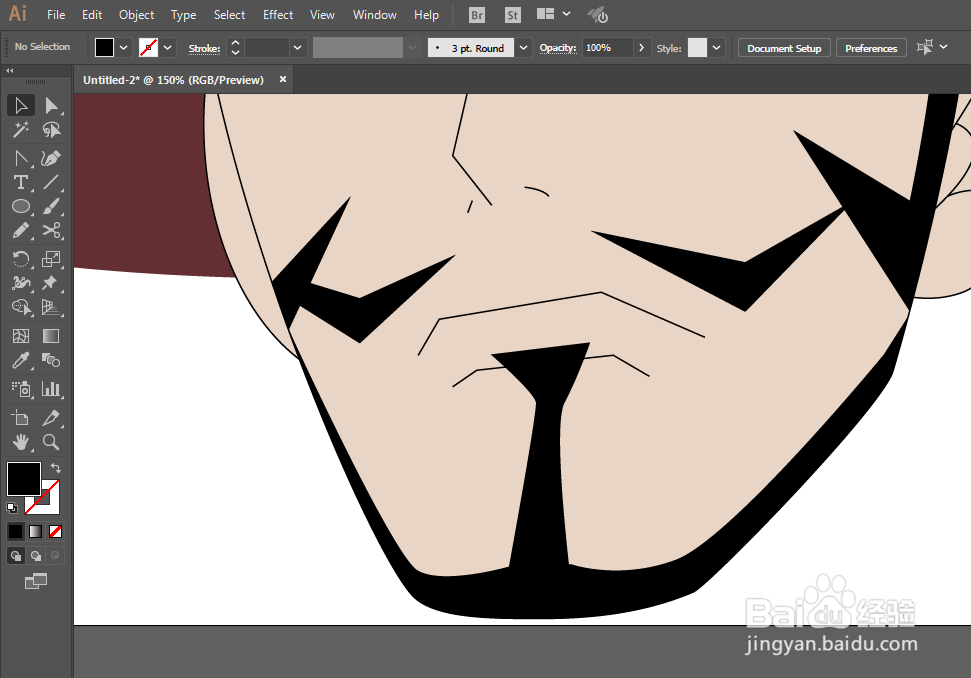Set paint mode to Color
Image resolution: width=971 pixels, height=678 pixels.
15,531
